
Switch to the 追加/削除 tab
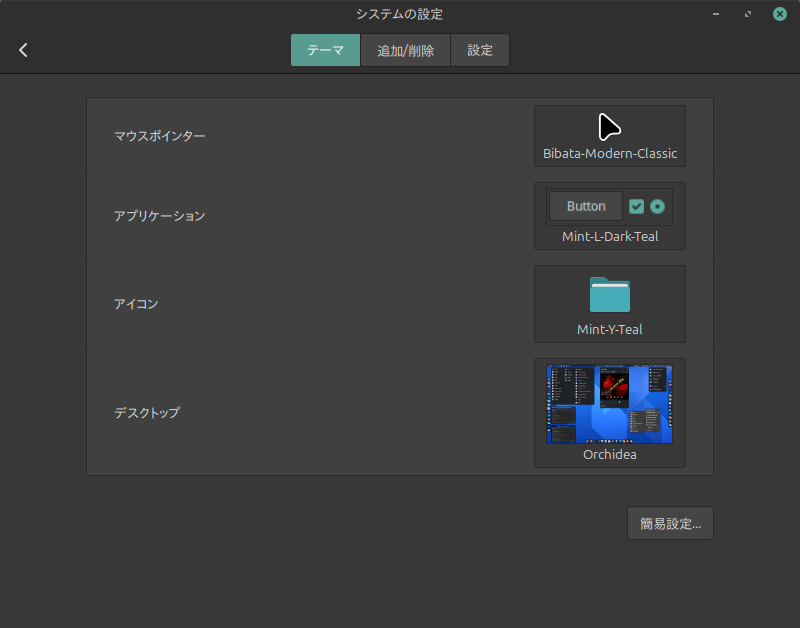tap(405, 50)
